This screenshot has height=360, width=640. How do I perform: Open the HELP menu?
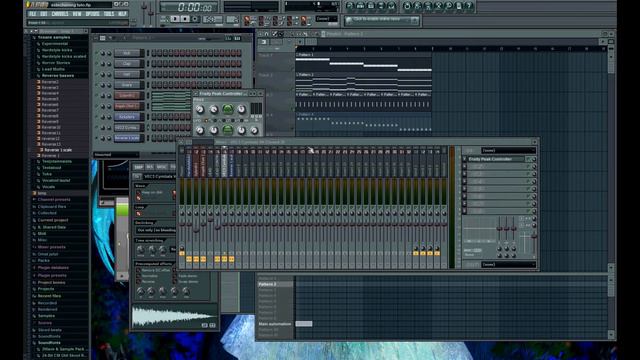[122, 14]
